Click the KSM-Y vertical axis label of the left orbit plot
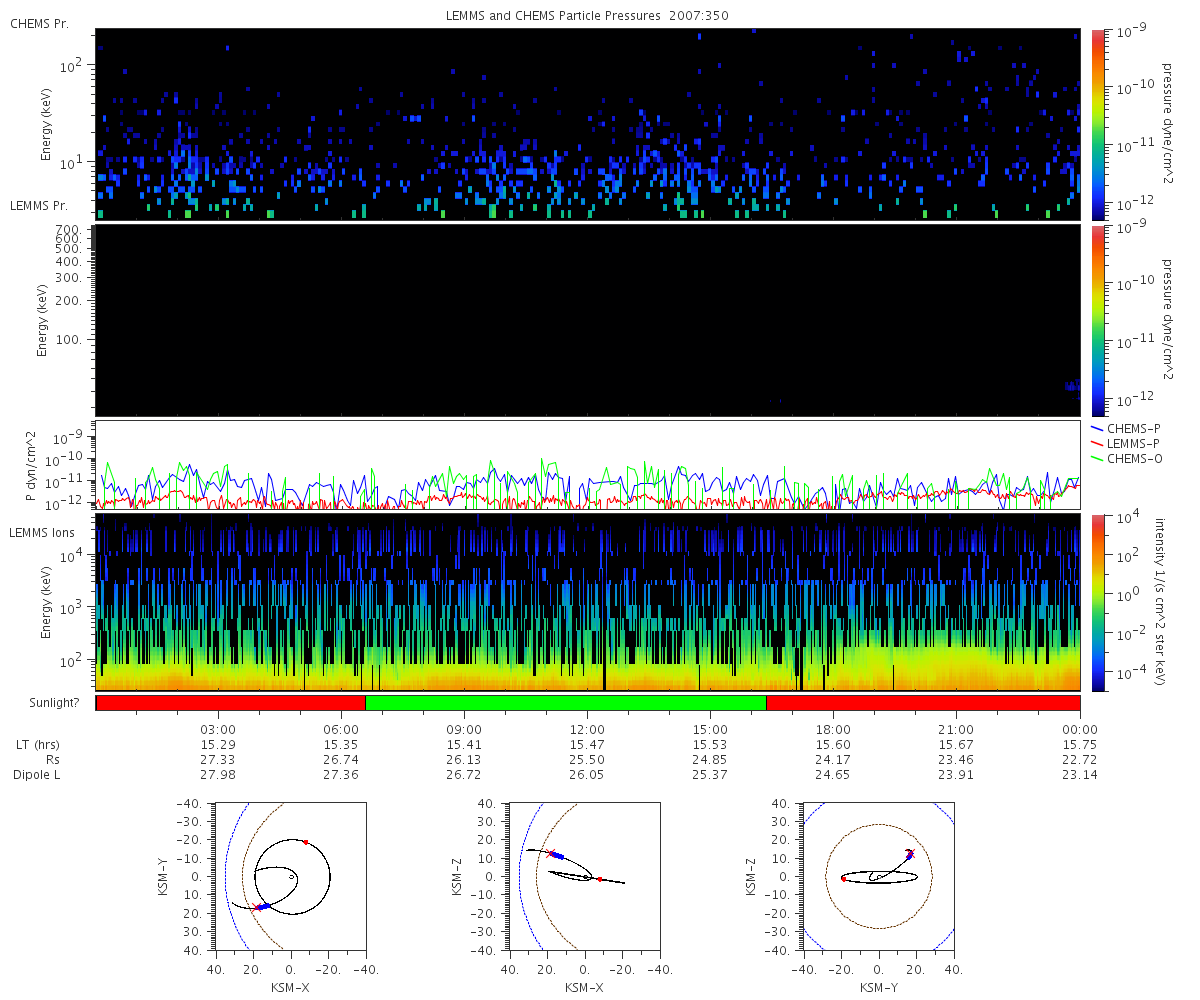Viewport: 1200px width, 1000px height. [x=163, y=876]
